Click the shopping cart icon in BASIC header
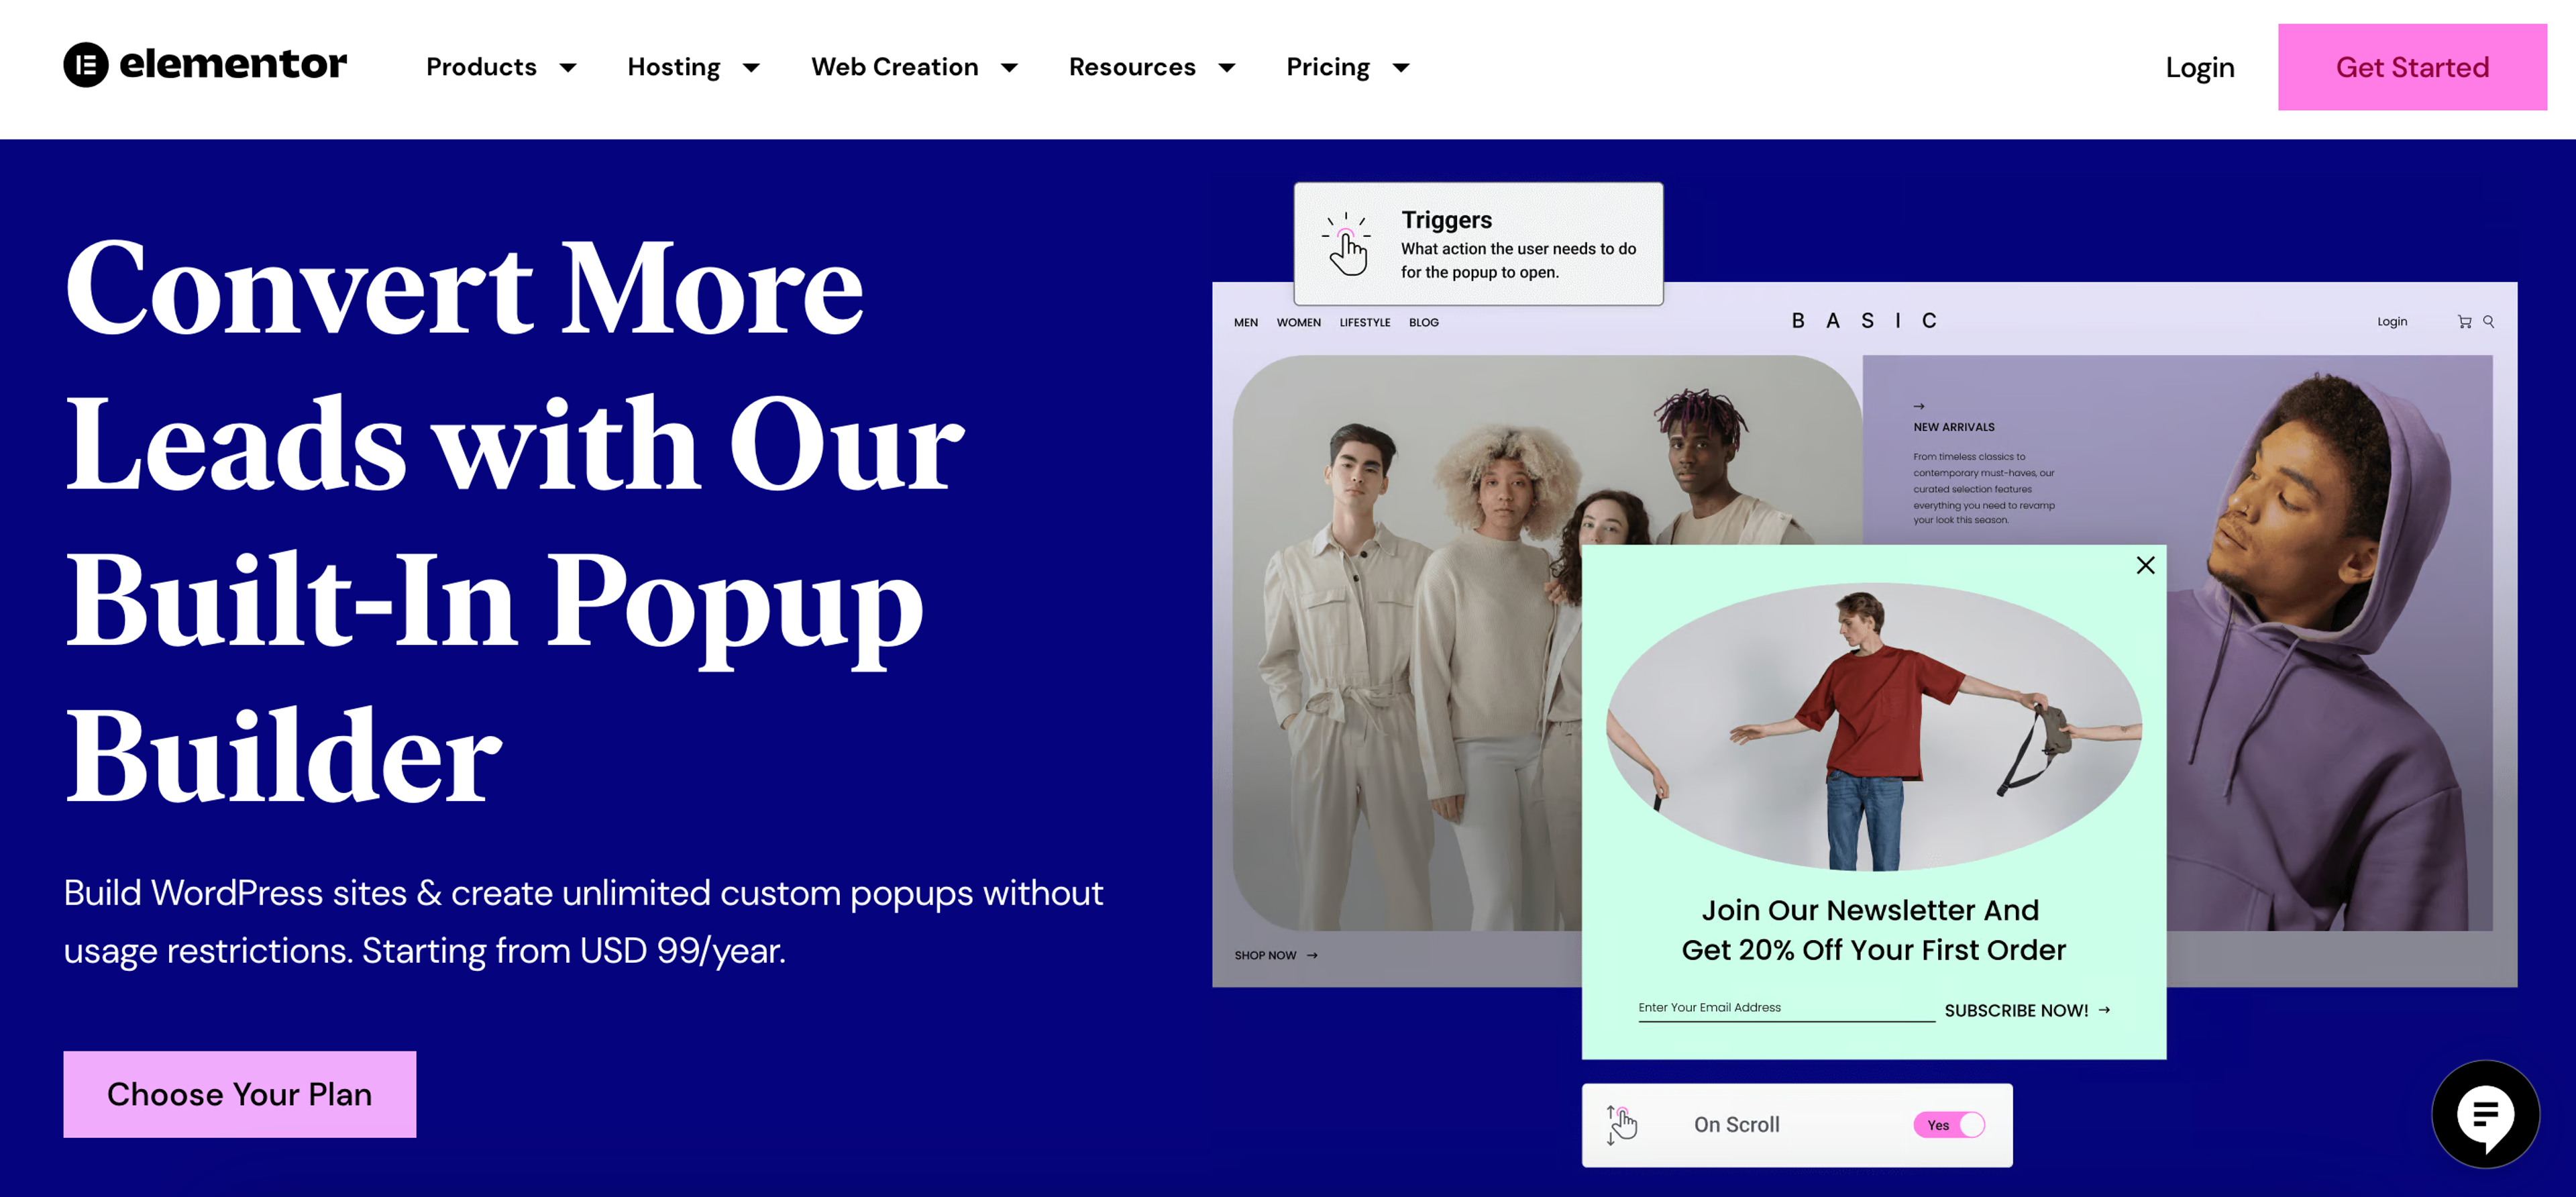Viewport: 2576px width, 1197px height. [x=2464, y=322]
